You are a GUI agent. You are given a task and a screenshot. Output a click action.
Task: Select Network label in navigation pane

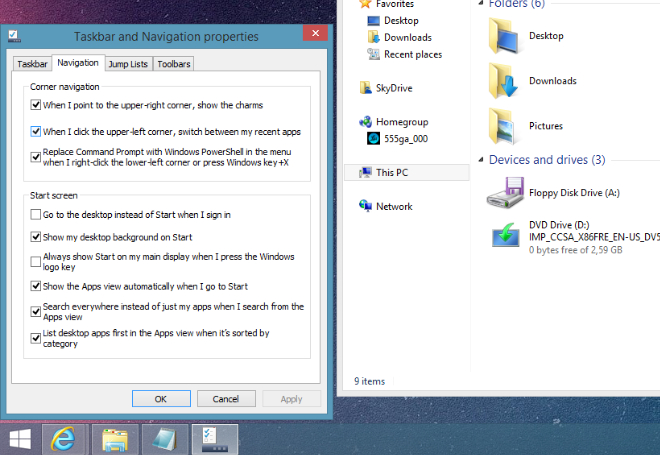pyautogui.click(x=394, y=206)
